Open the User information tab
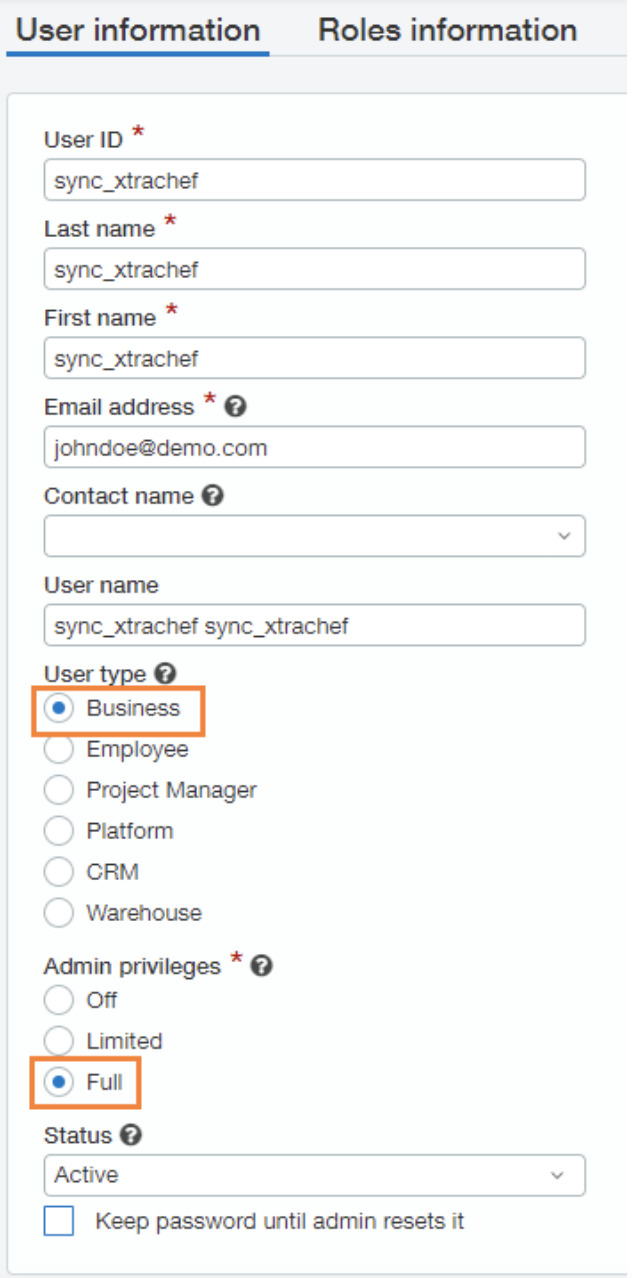The width and height of the screenshot is (632, 1278). (138, 30)
